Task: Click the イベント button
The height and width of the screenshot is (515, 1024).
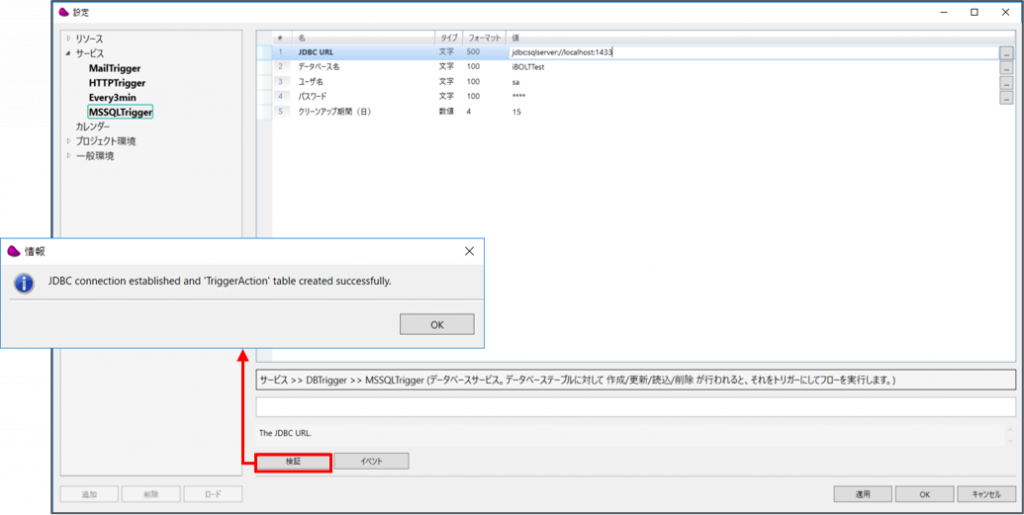Action: tap(371, 461)
